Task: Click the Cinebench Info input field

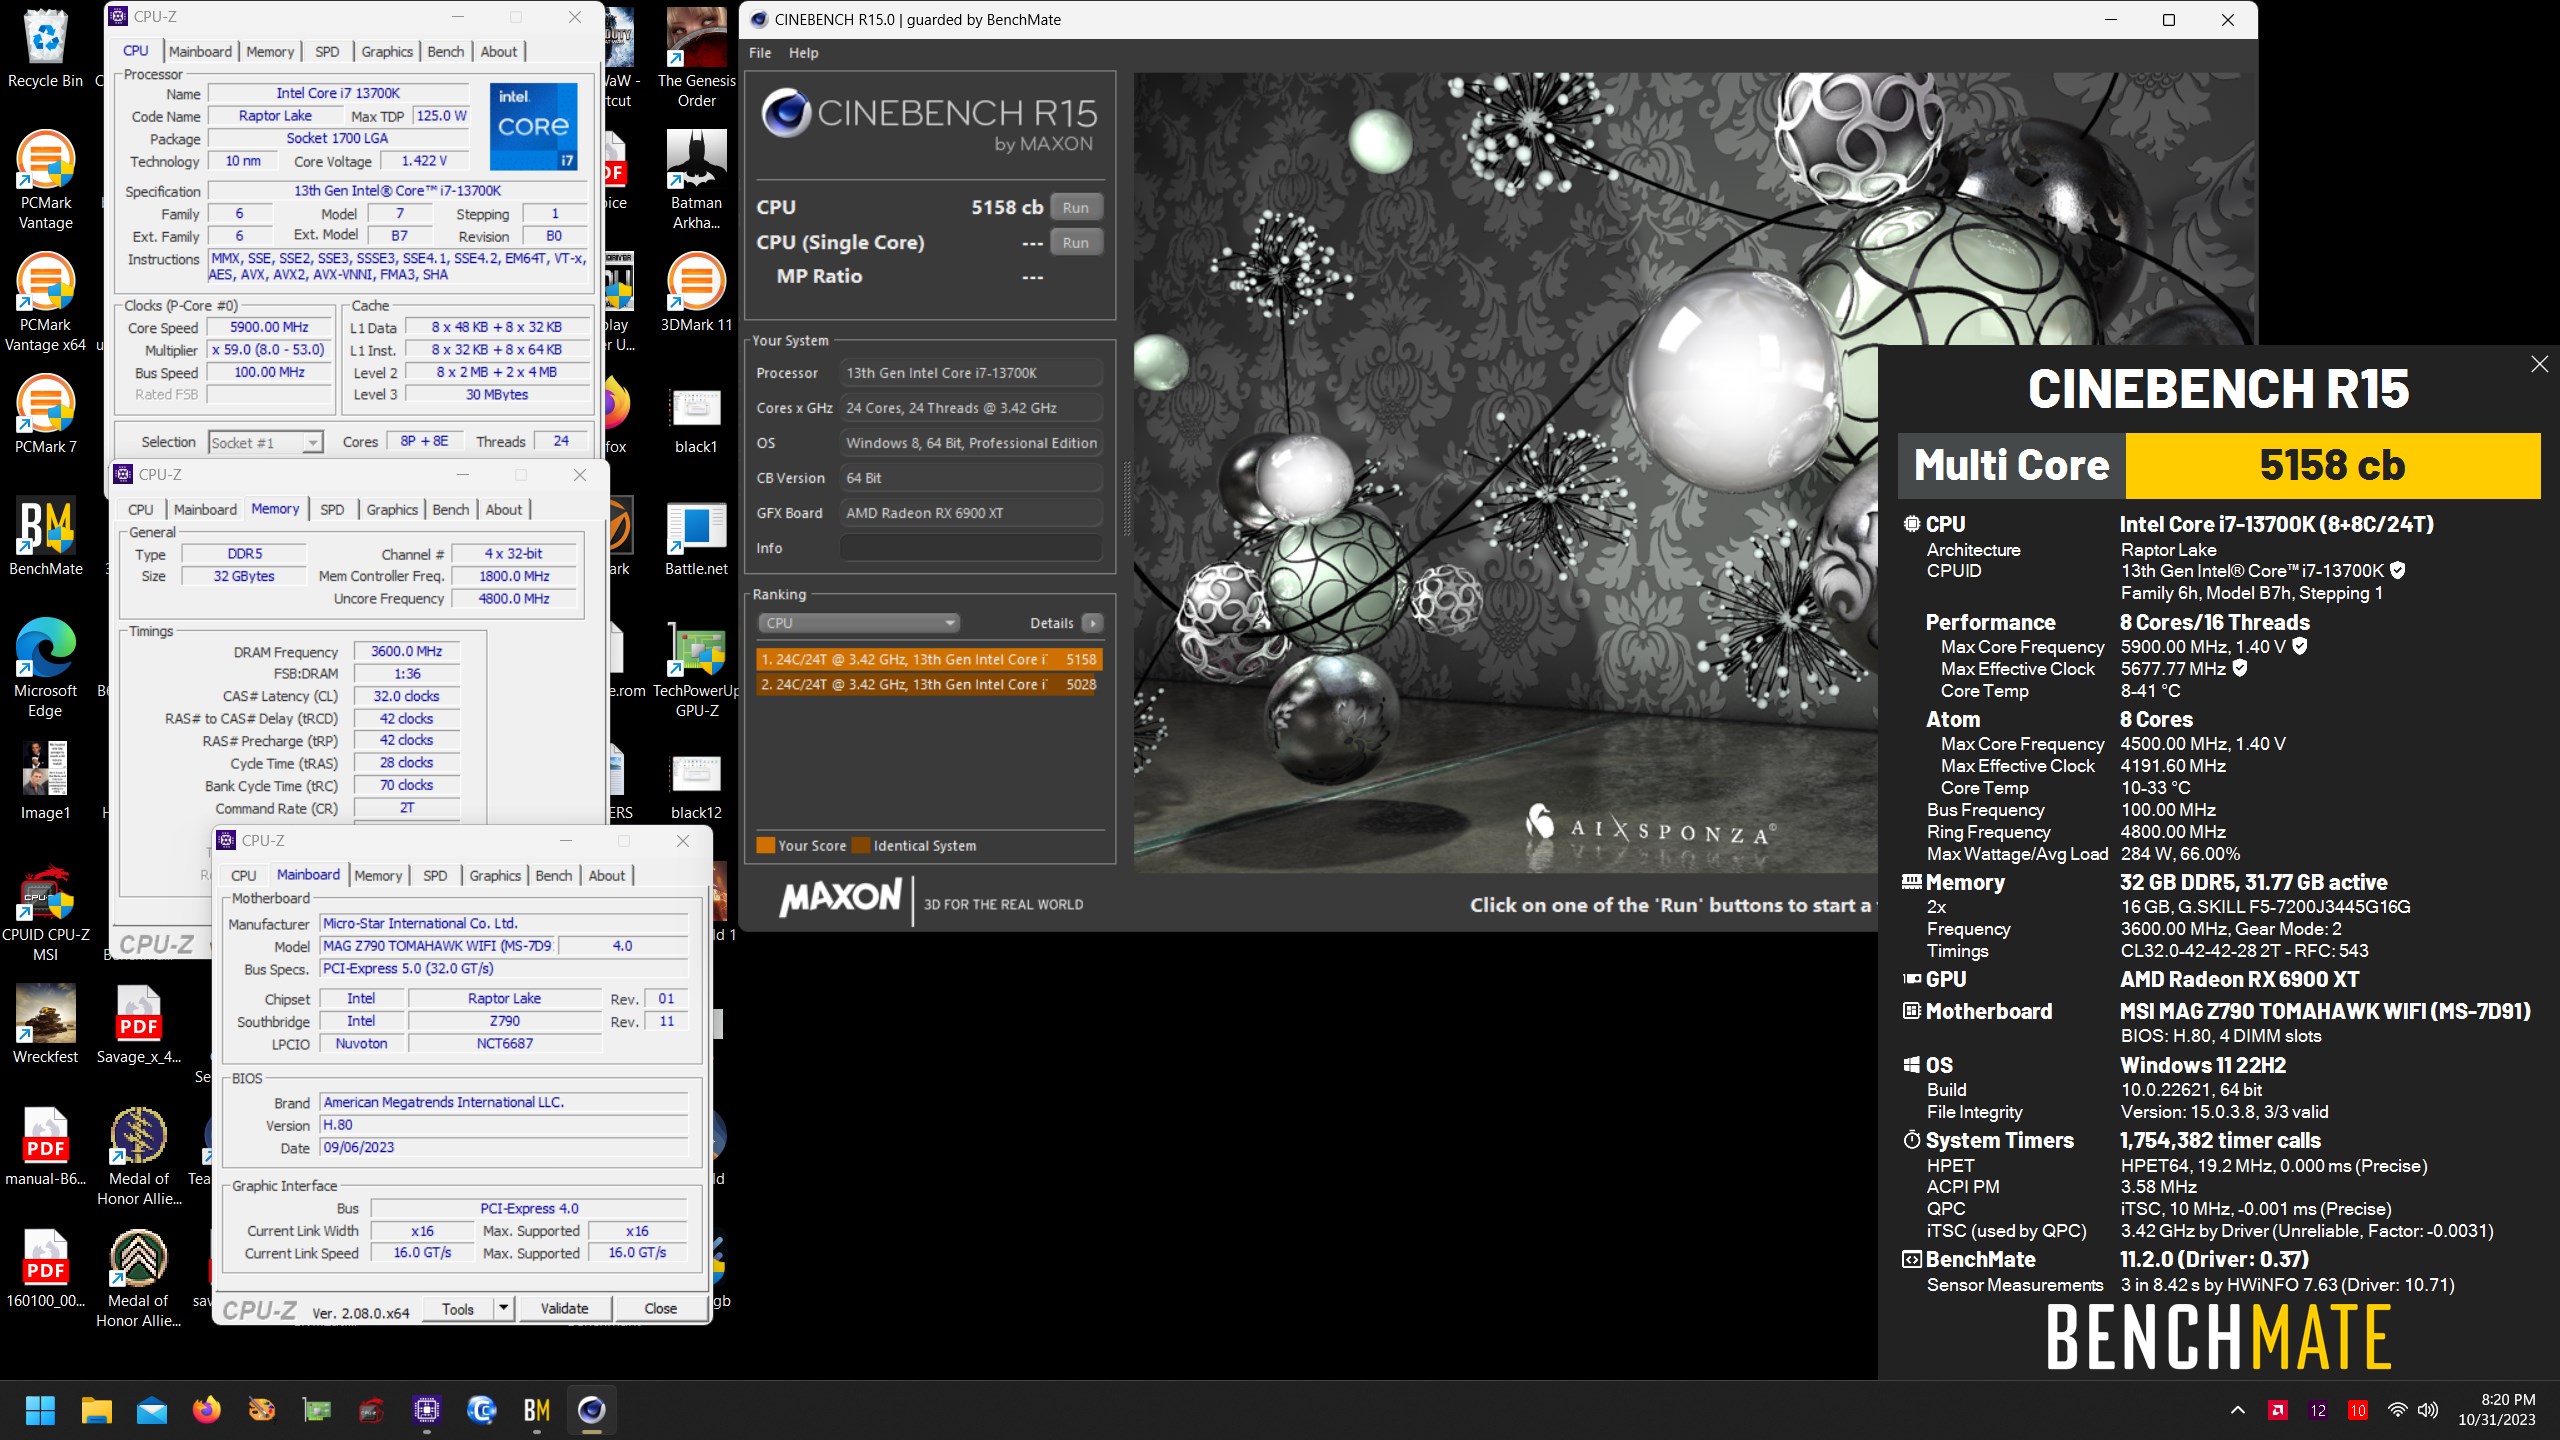Action: [x=970, y=548]
